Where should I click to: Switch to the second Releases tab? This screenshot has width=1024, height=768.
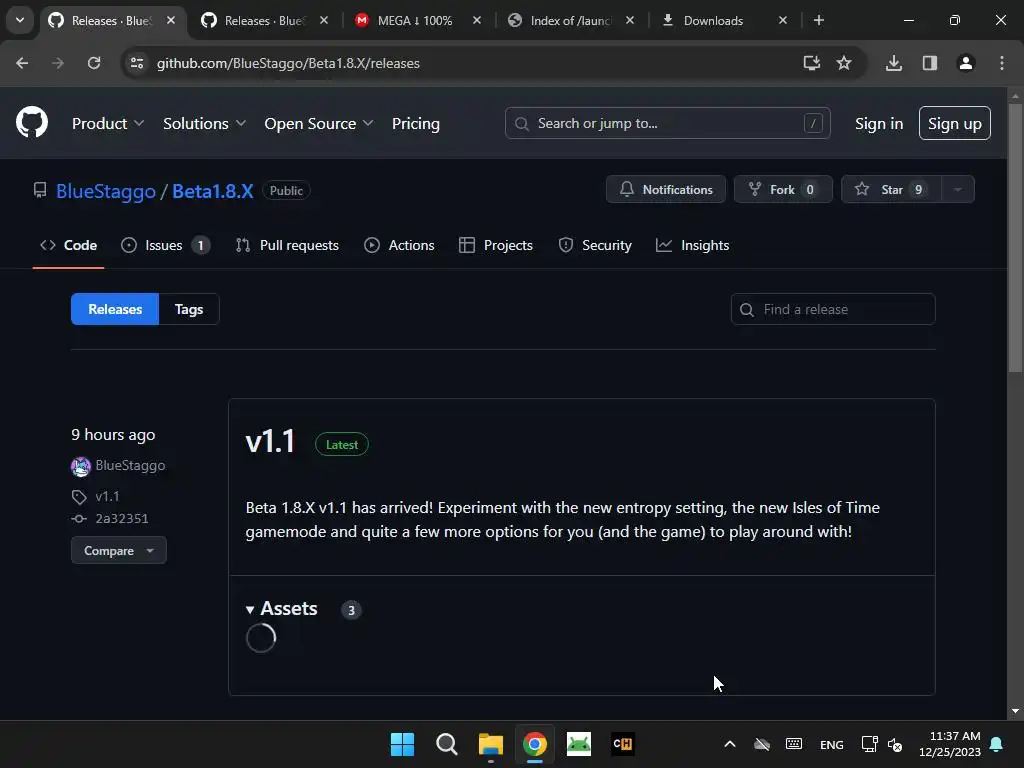click(264, 20)
